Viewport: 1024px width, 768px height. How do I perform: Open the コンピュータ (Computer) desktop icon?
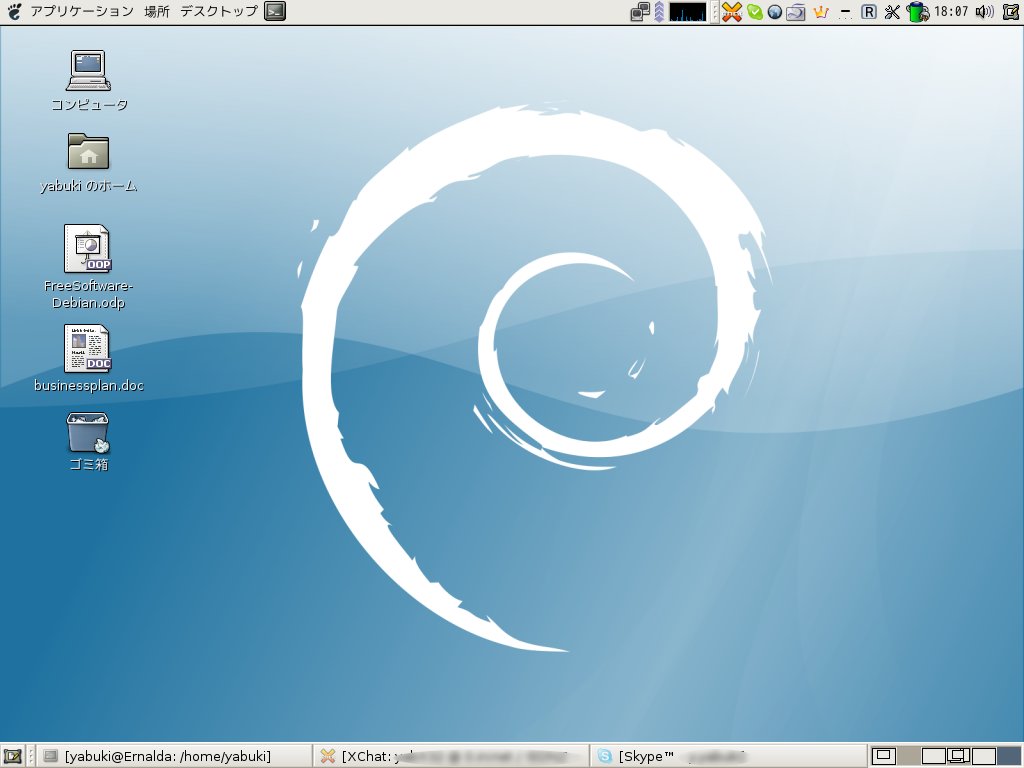(88, 71)
